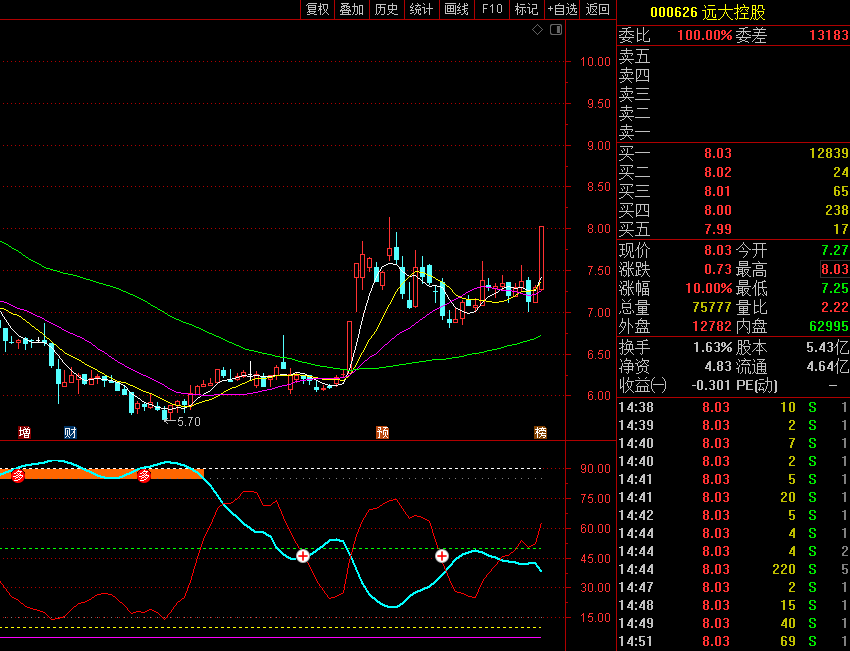
Task: Click the 净资 value 4.83
Action: click(719, 366)
